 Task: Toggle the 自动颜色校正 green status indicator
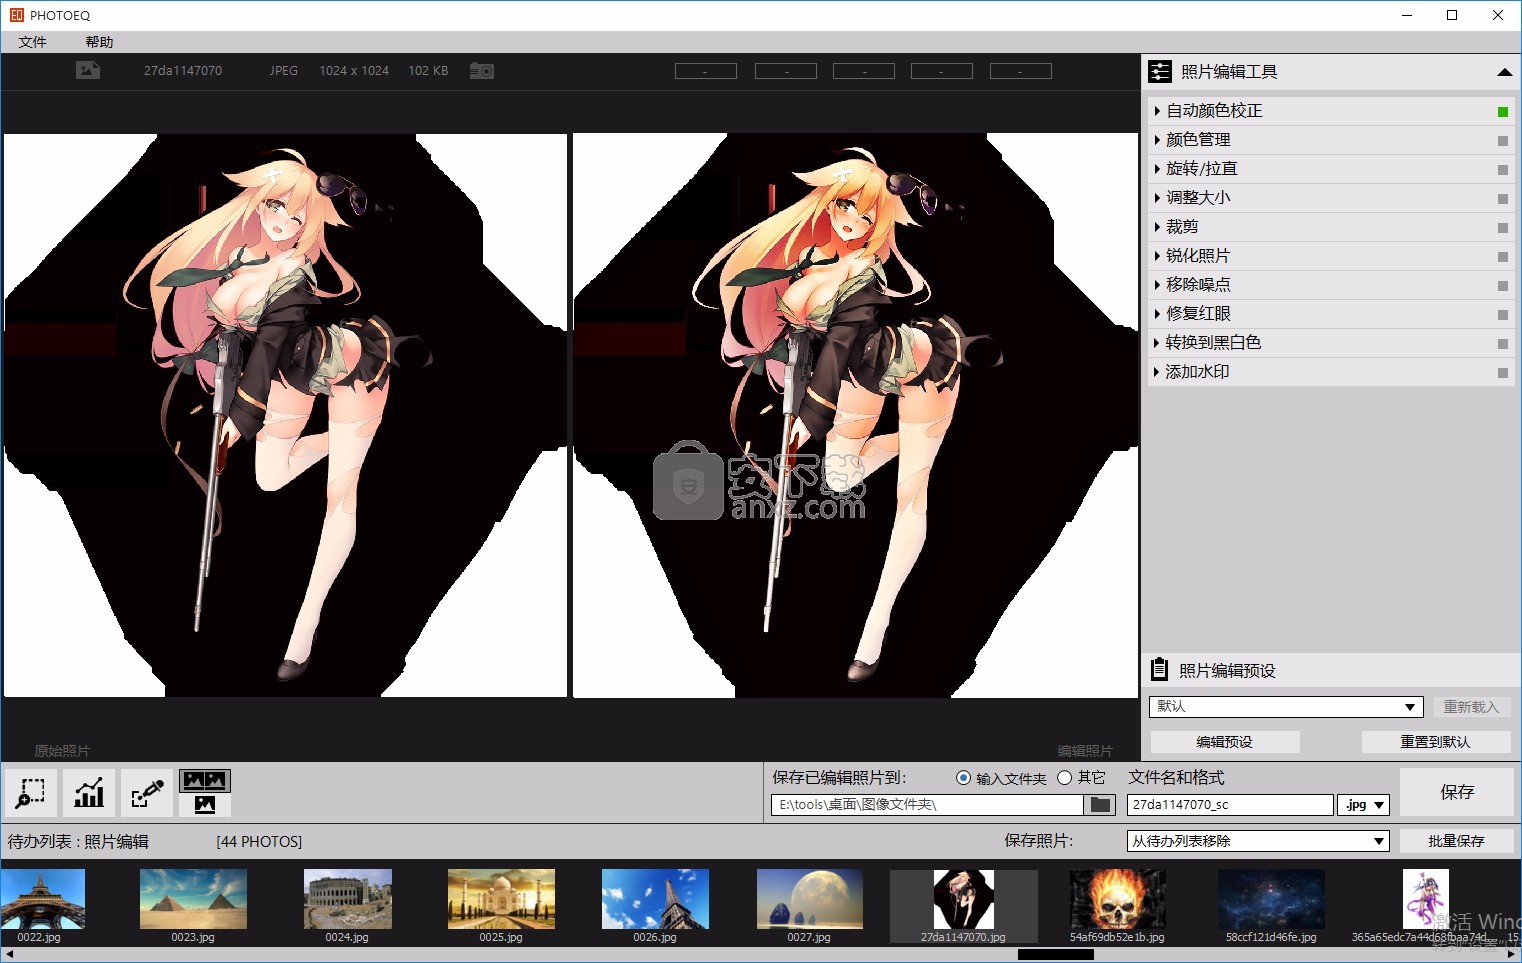click(x=1502, y=111)
